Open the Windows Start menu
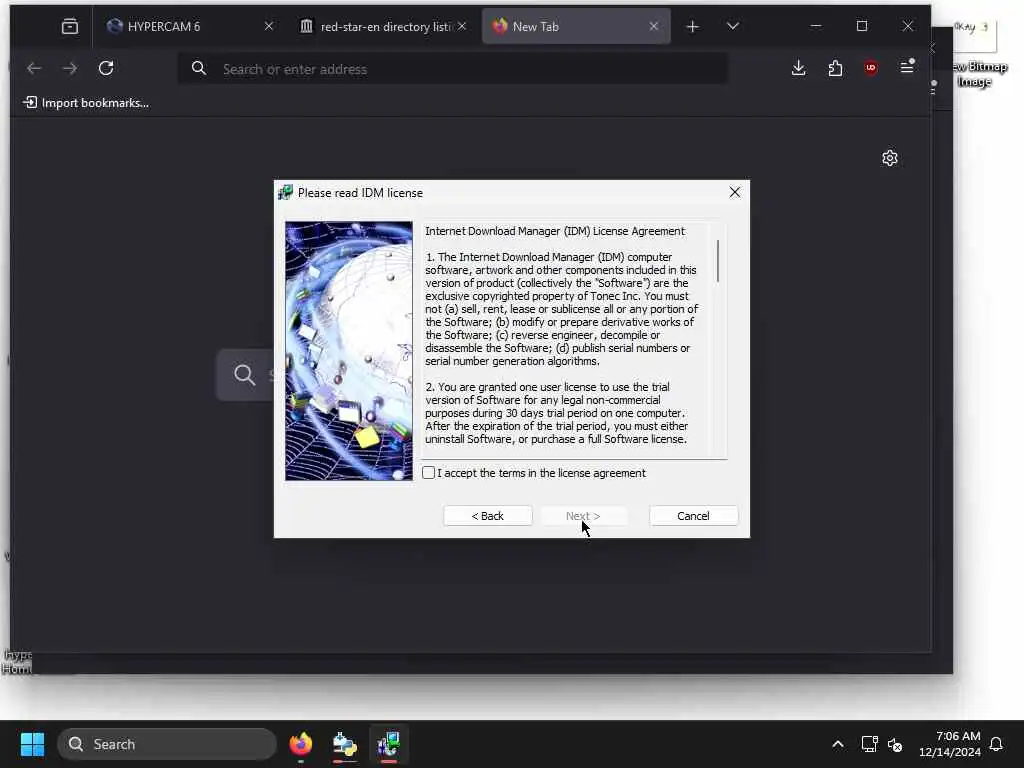The image size is (1024, 768). pos(32,744)
